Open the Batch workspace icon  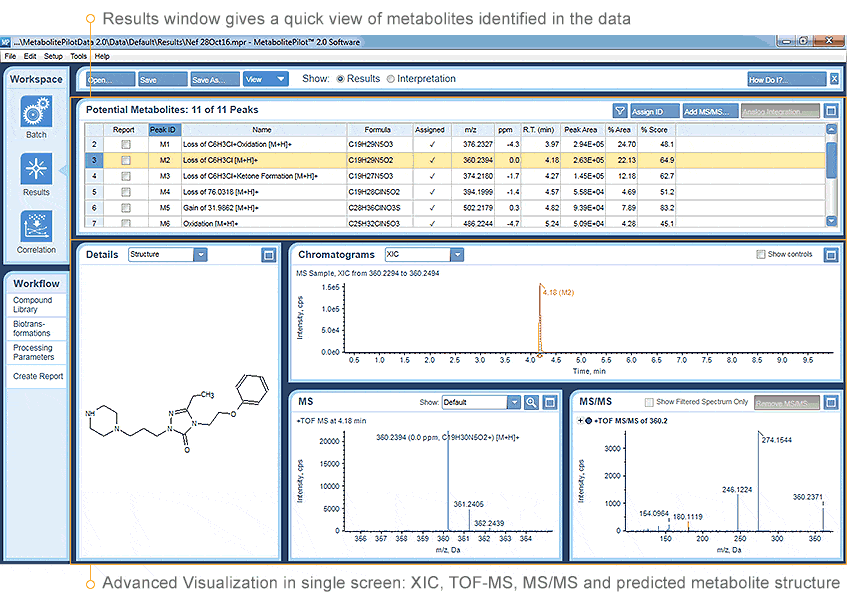tap(37, 111)
